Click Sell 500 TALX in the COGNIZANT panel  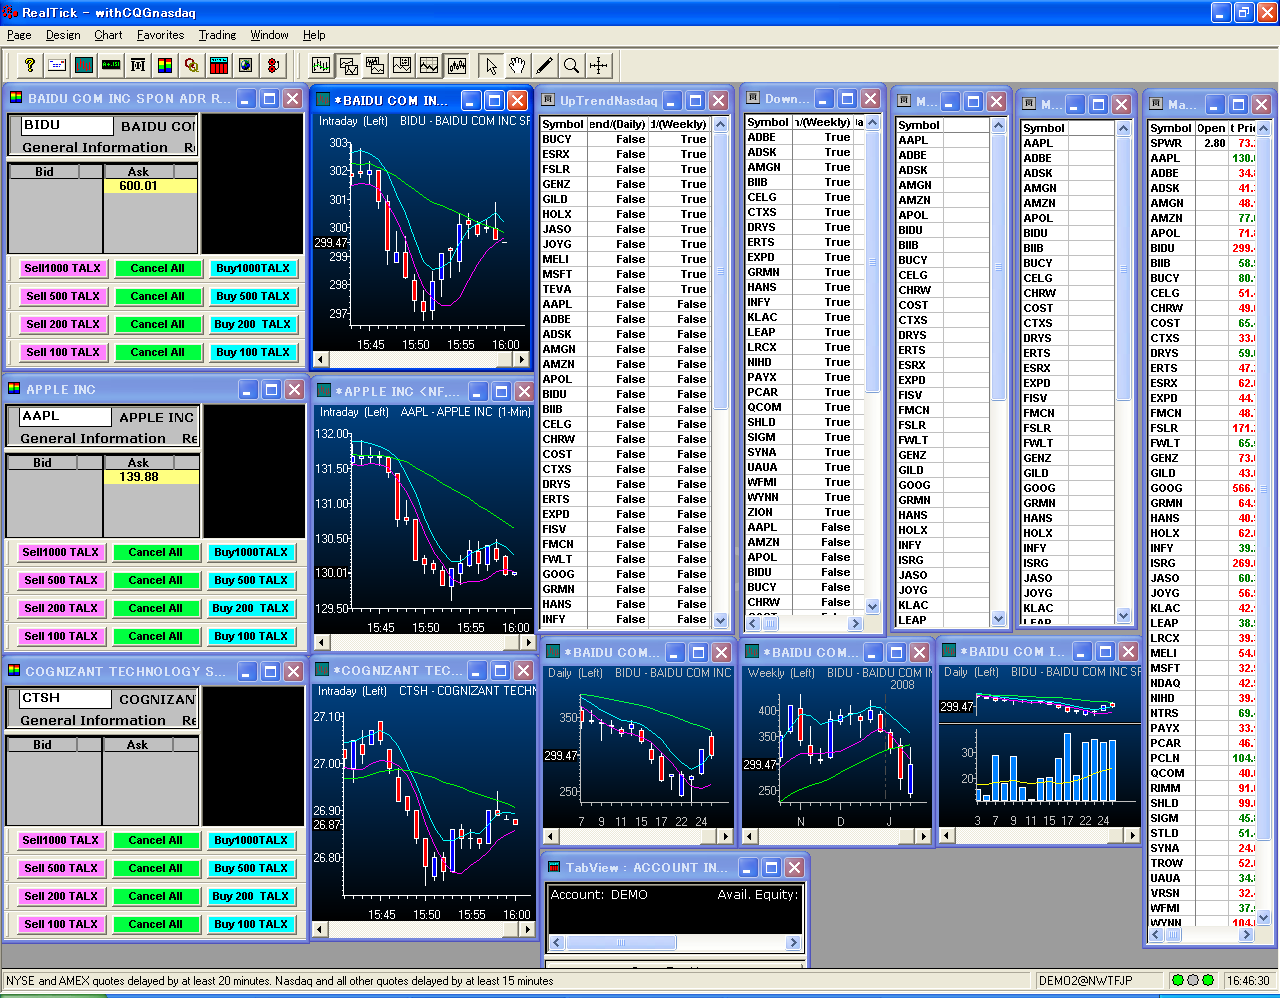point(61,868)
